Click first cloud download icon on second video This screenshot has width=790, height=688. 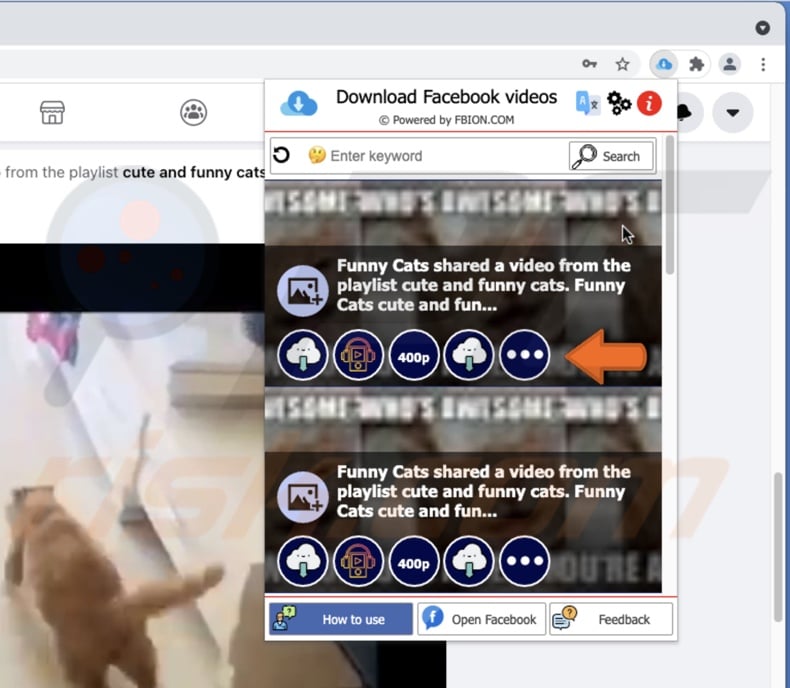click(303, 562)
